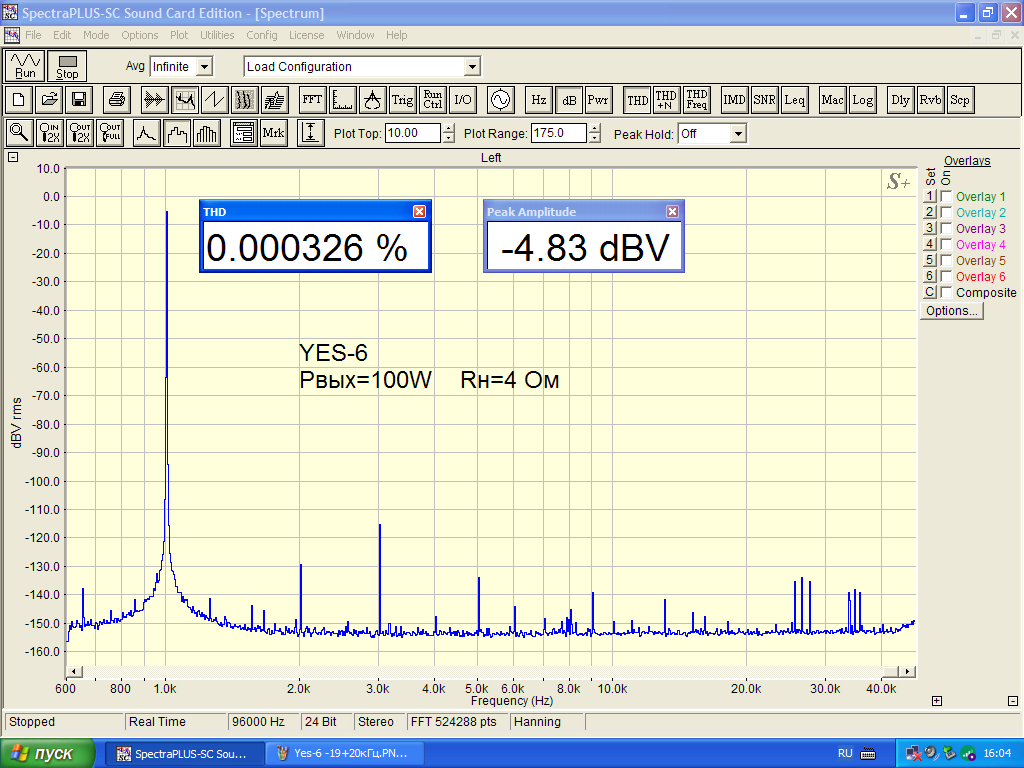Open the Config menu
The height and width of the screenshot is (768, 1024).
(x=262, y=35)
